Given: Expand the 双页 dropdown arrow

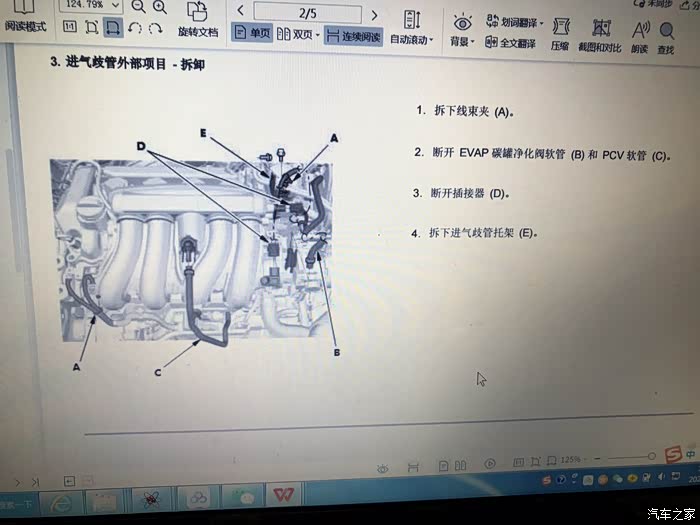Looking at the screenshot, I should coord(317,35).
